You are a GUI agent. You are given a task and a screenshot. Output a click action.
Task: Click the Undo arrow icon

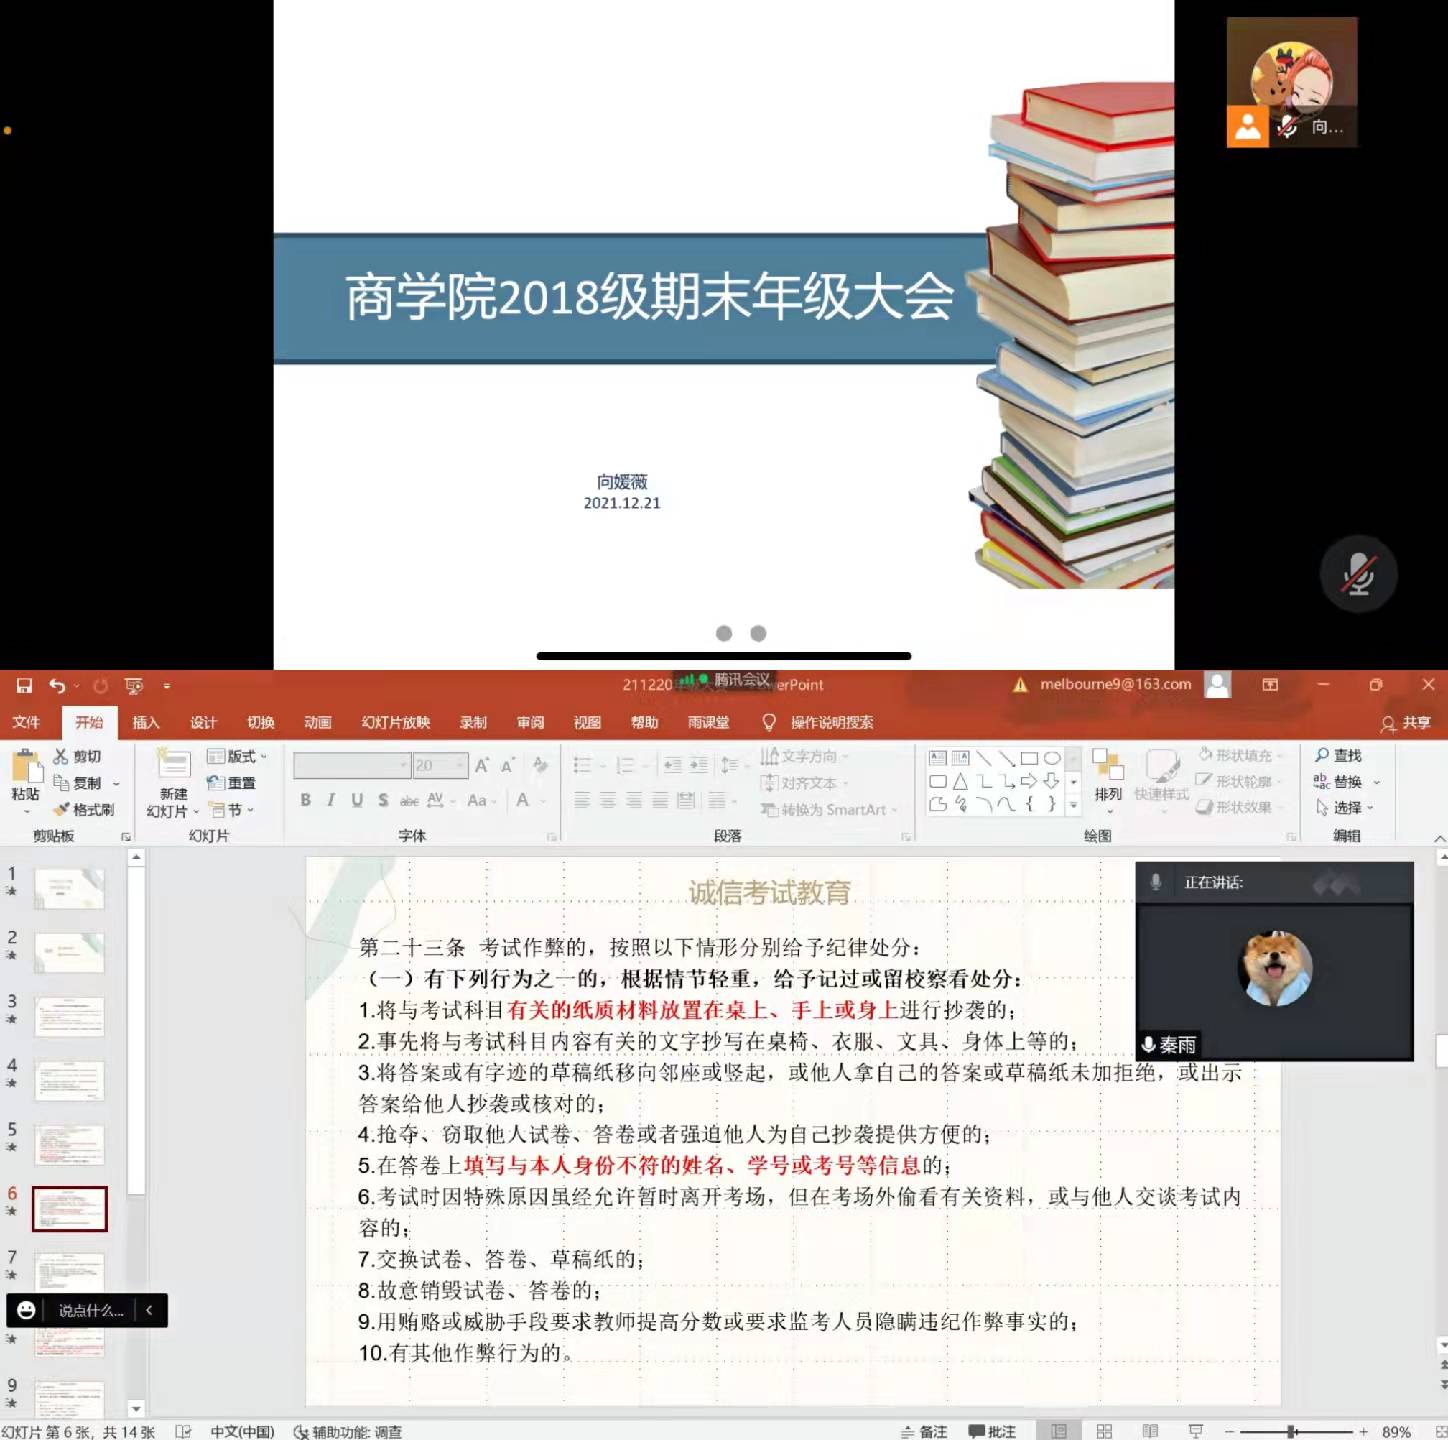(x=57, y=685)
